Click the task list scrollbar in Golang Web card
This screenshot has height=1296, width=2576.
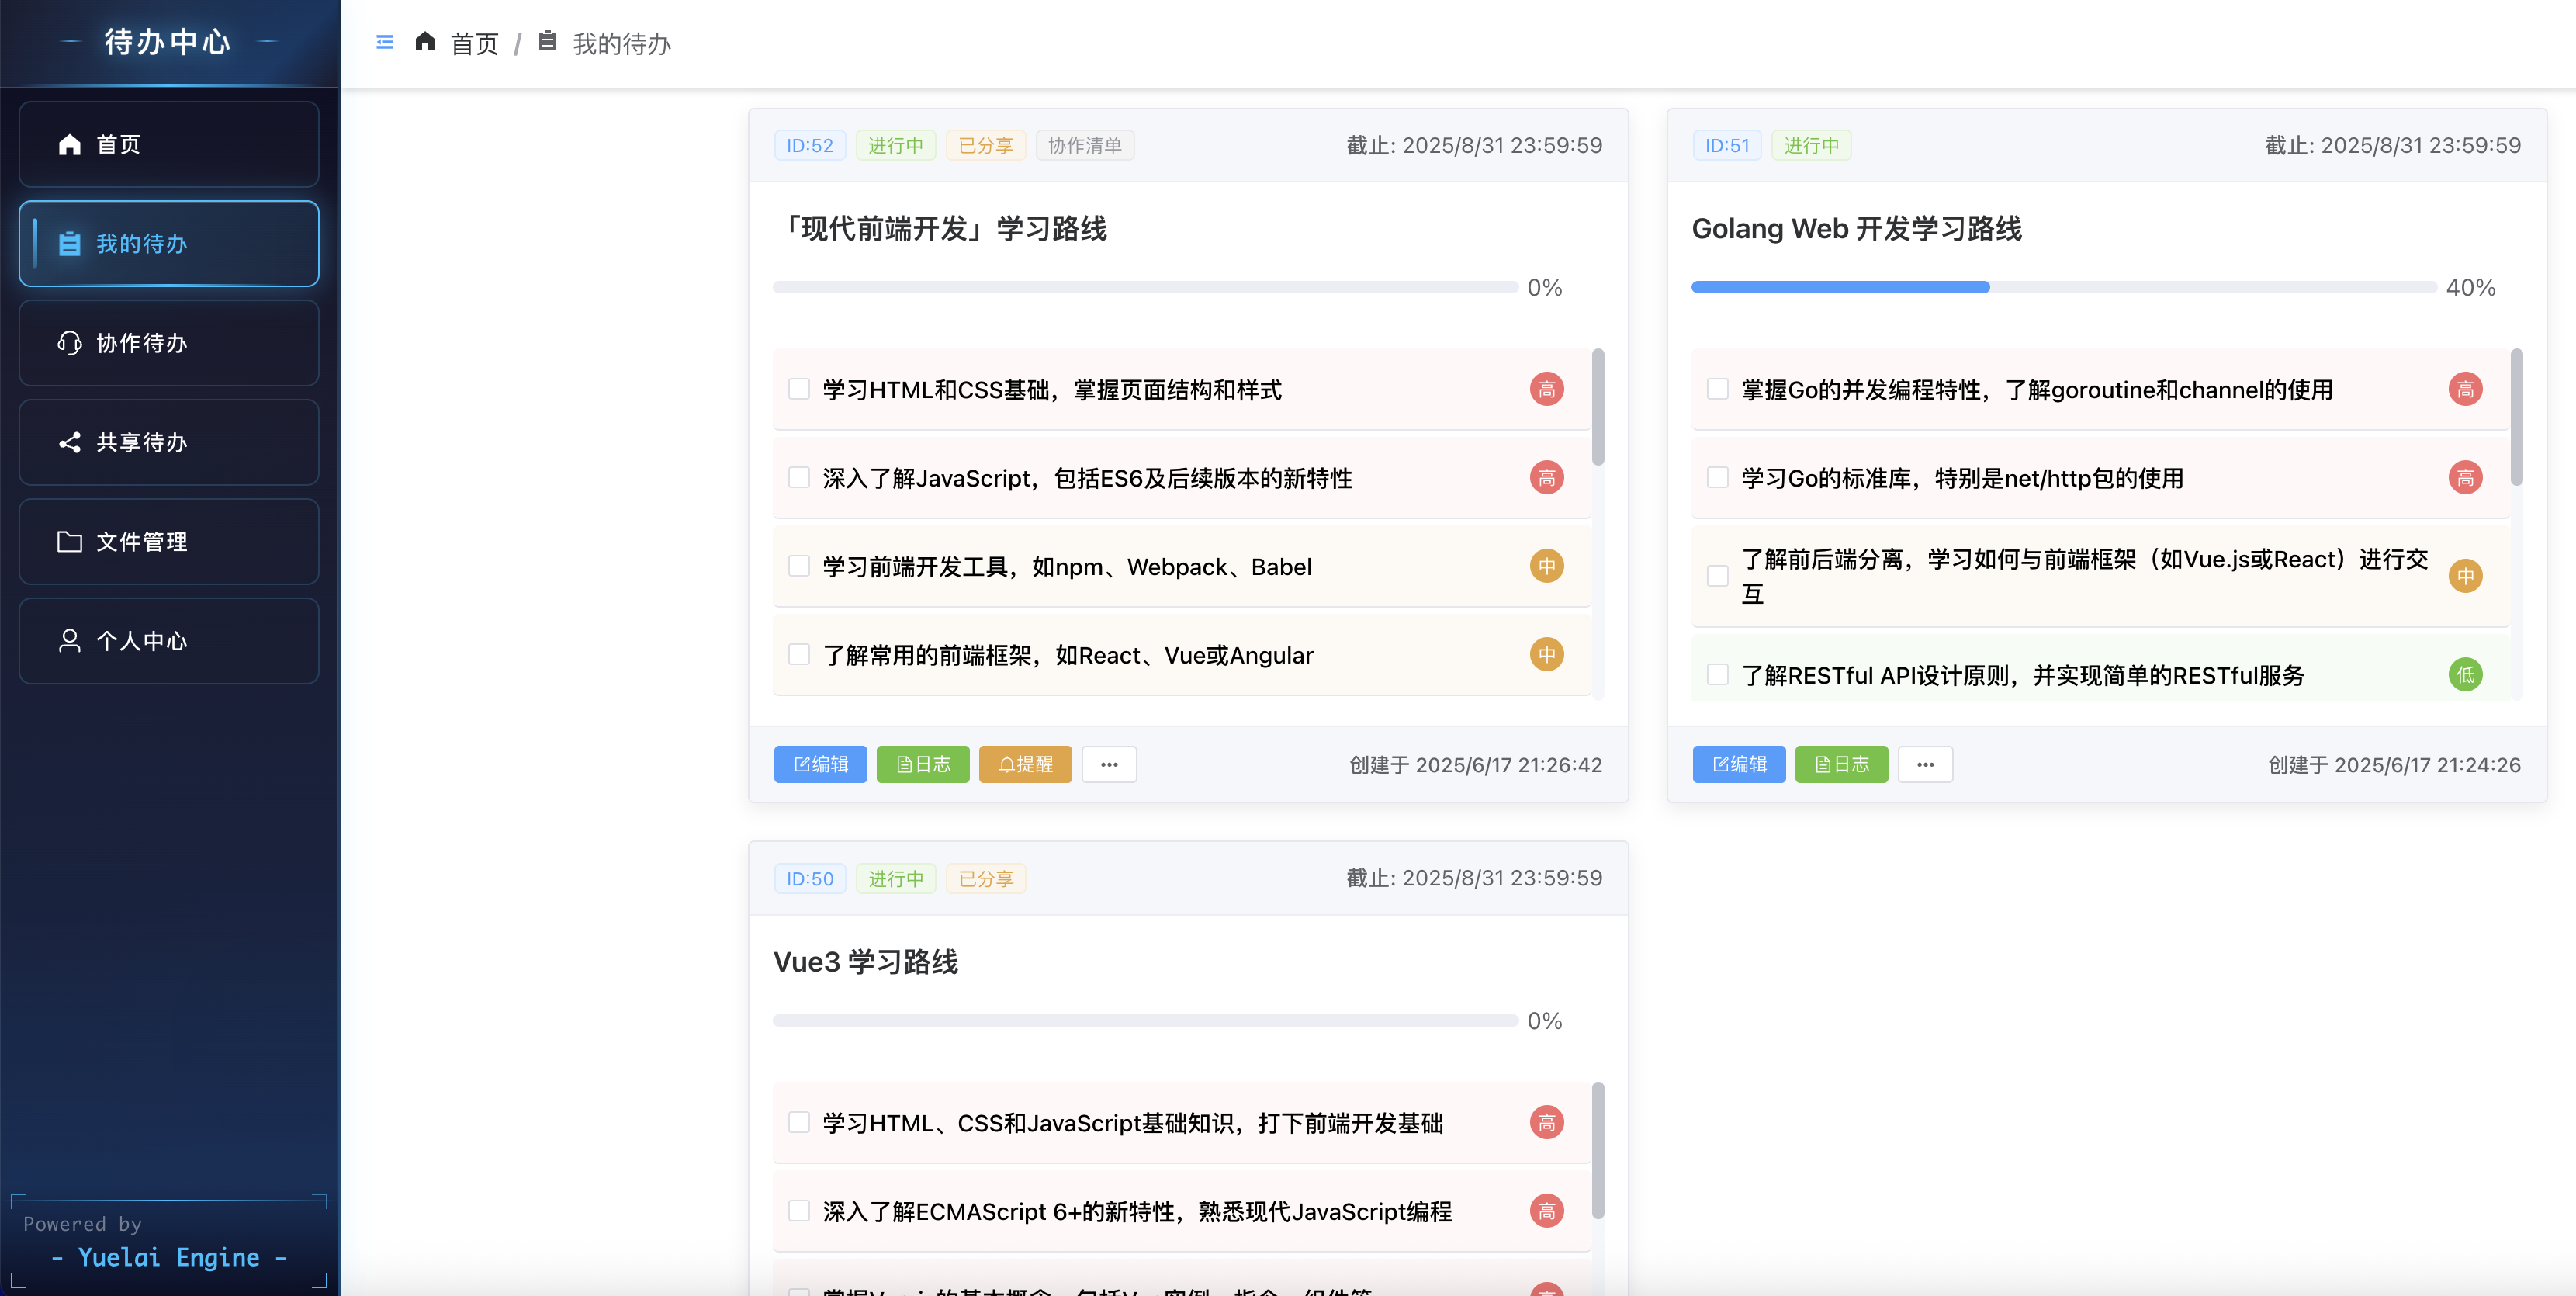click(2517, 417)
